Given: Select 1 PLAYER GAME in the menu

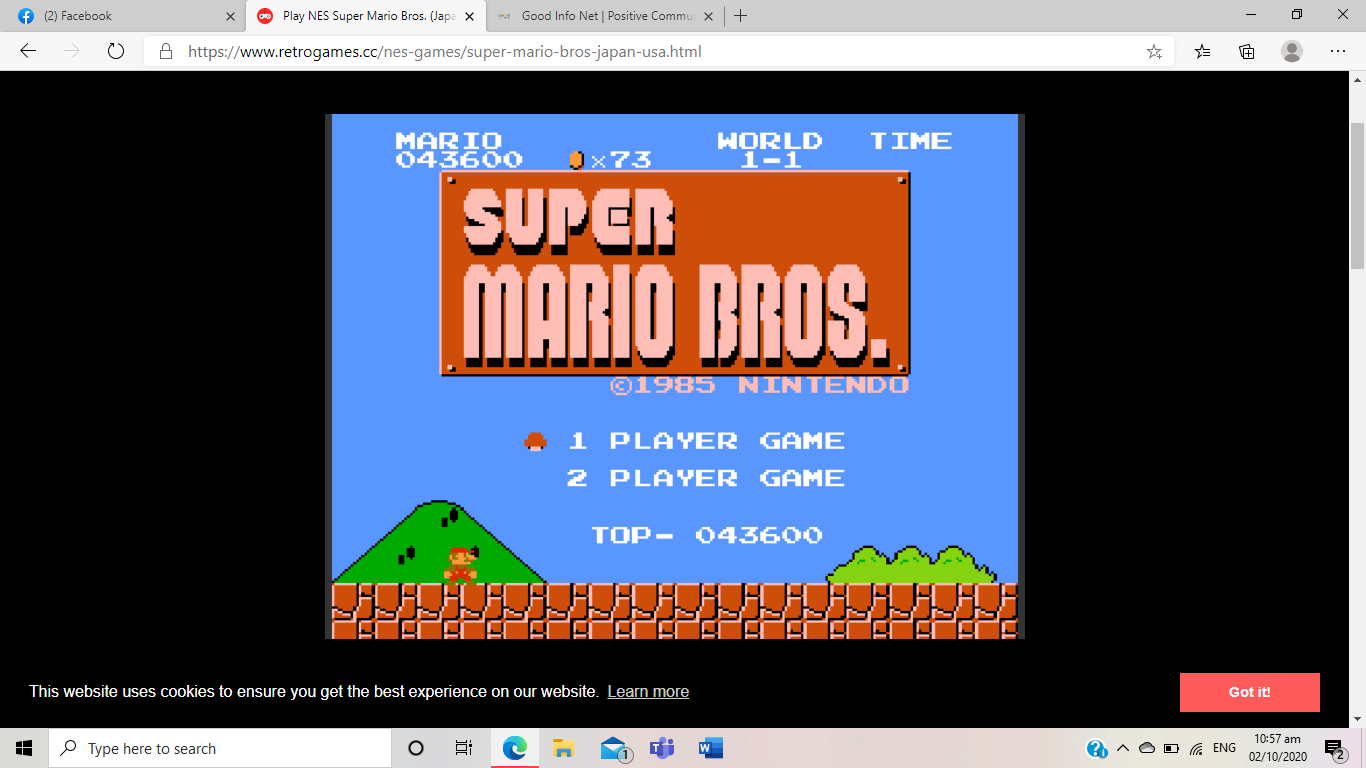Looking at the screenshot, I should 706,441.
